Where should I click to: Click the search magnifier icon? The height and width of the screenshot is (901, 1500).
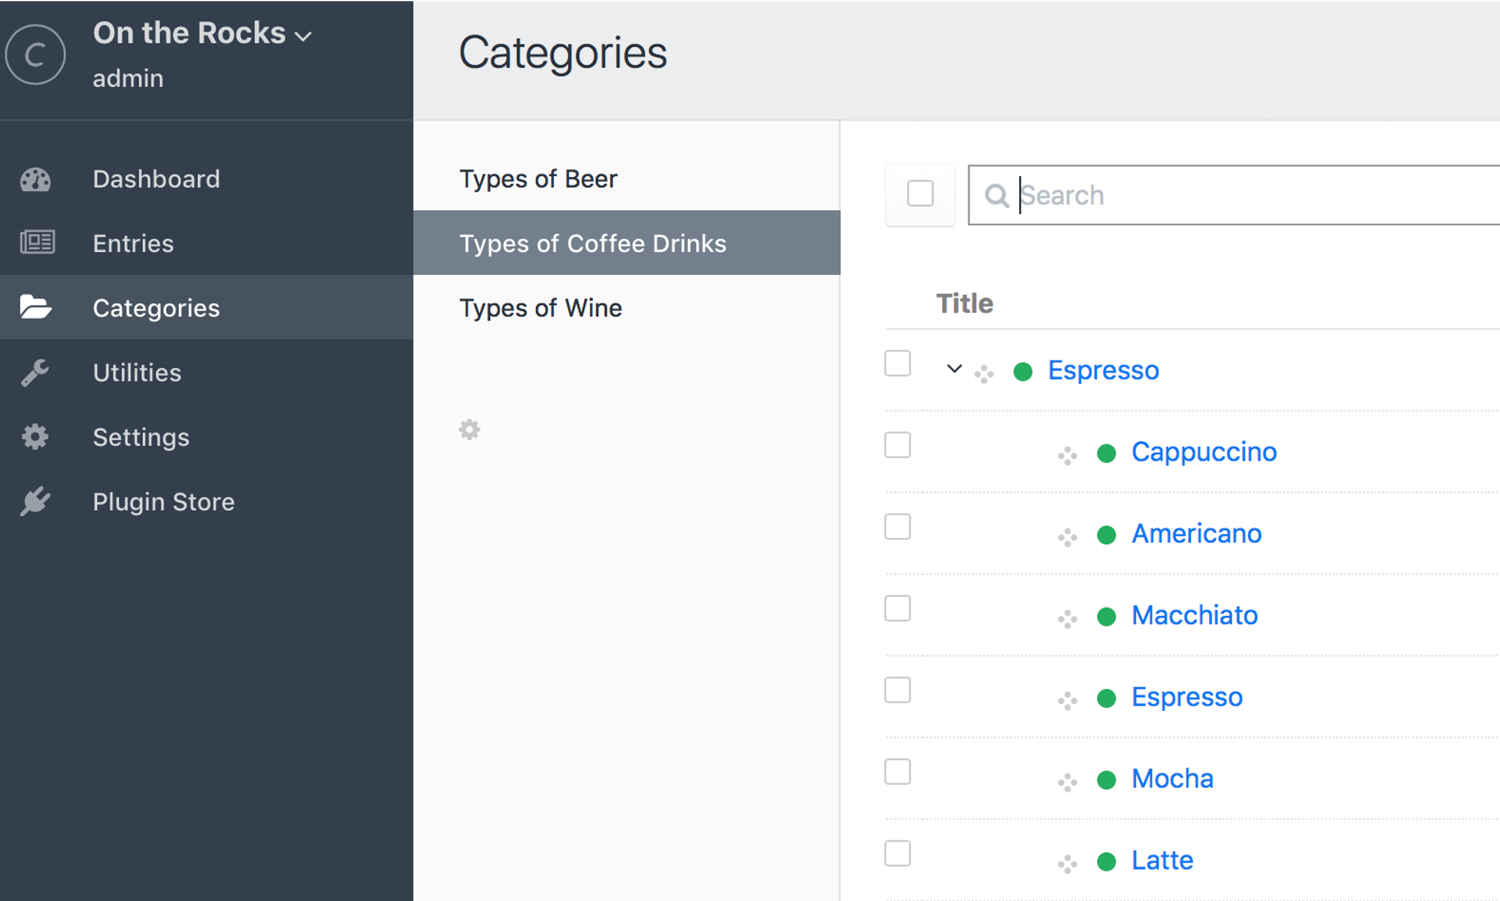[x=996, y=195]
